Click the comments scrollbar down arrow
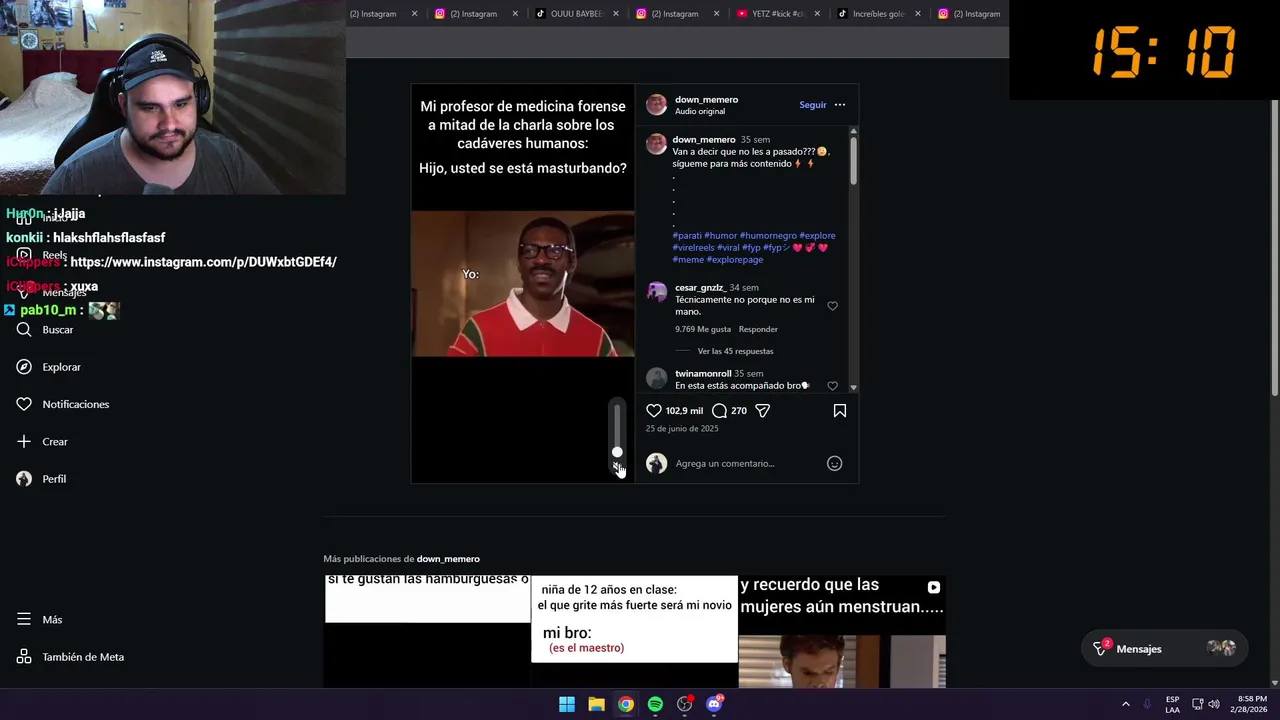This screenshot has width=1280, height=720. click(853, 387)
